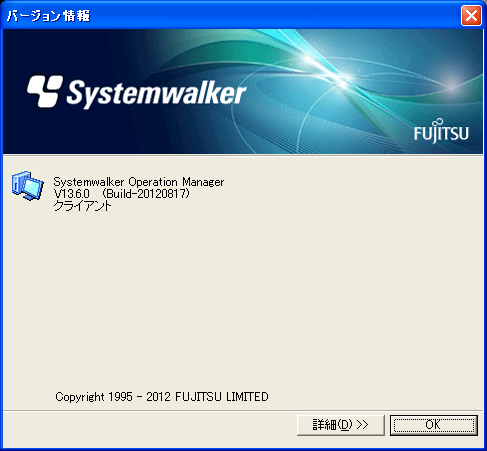
Task: Click the 'V13.6.0 (Build-20120817)' version text
Action: (x=121, y=194)
